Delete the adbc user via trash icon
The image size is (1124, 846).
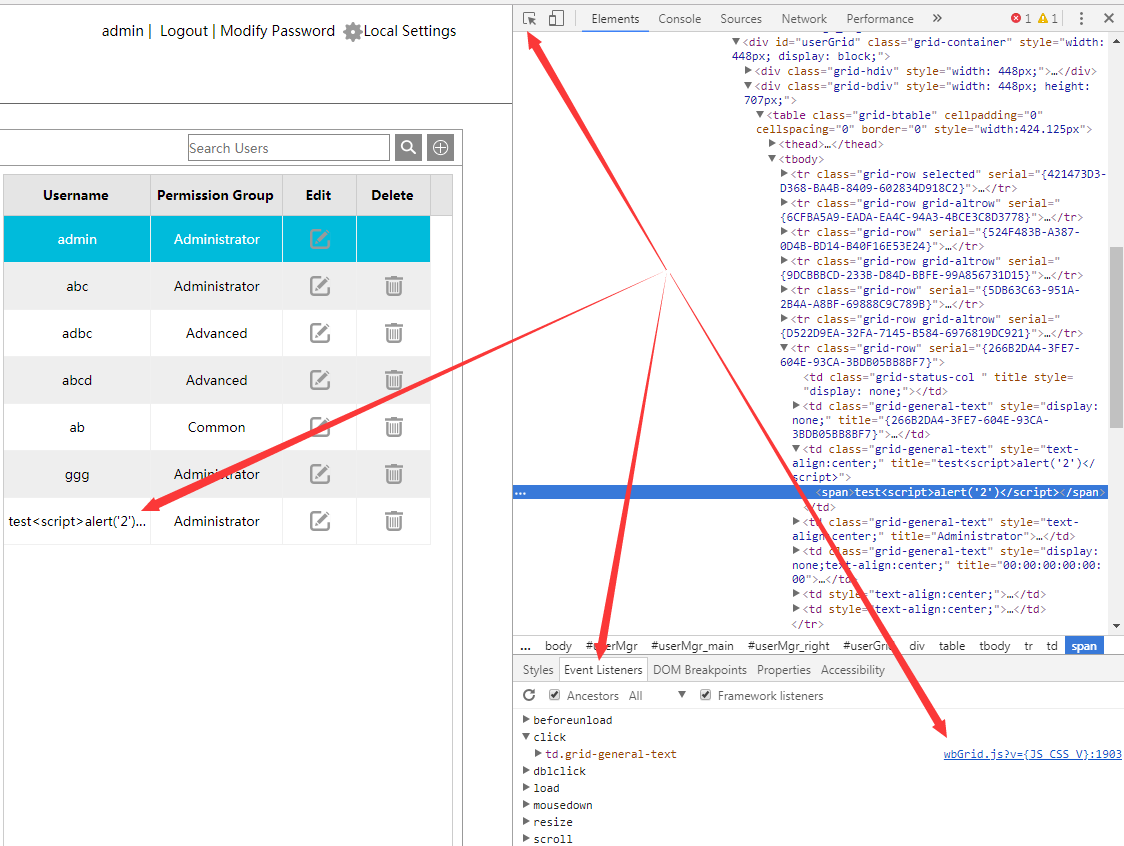(394, 333)
